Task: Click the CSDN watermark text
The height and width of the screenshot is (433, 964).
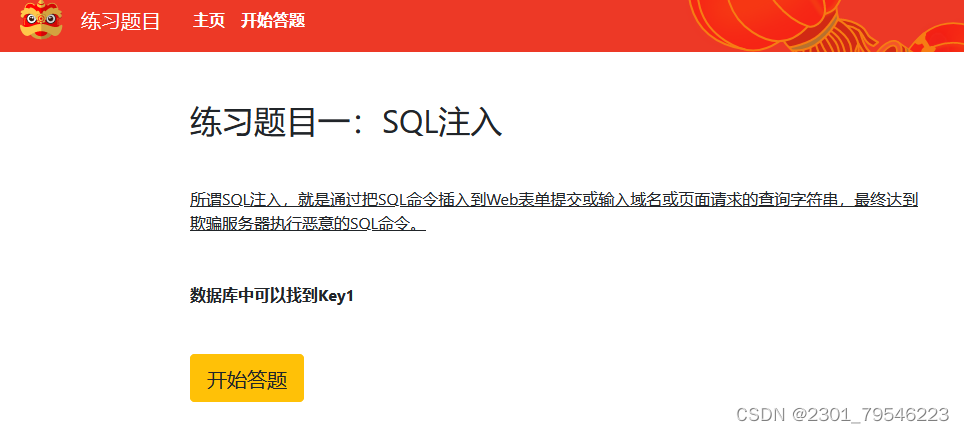Action: tap(761, 414)
